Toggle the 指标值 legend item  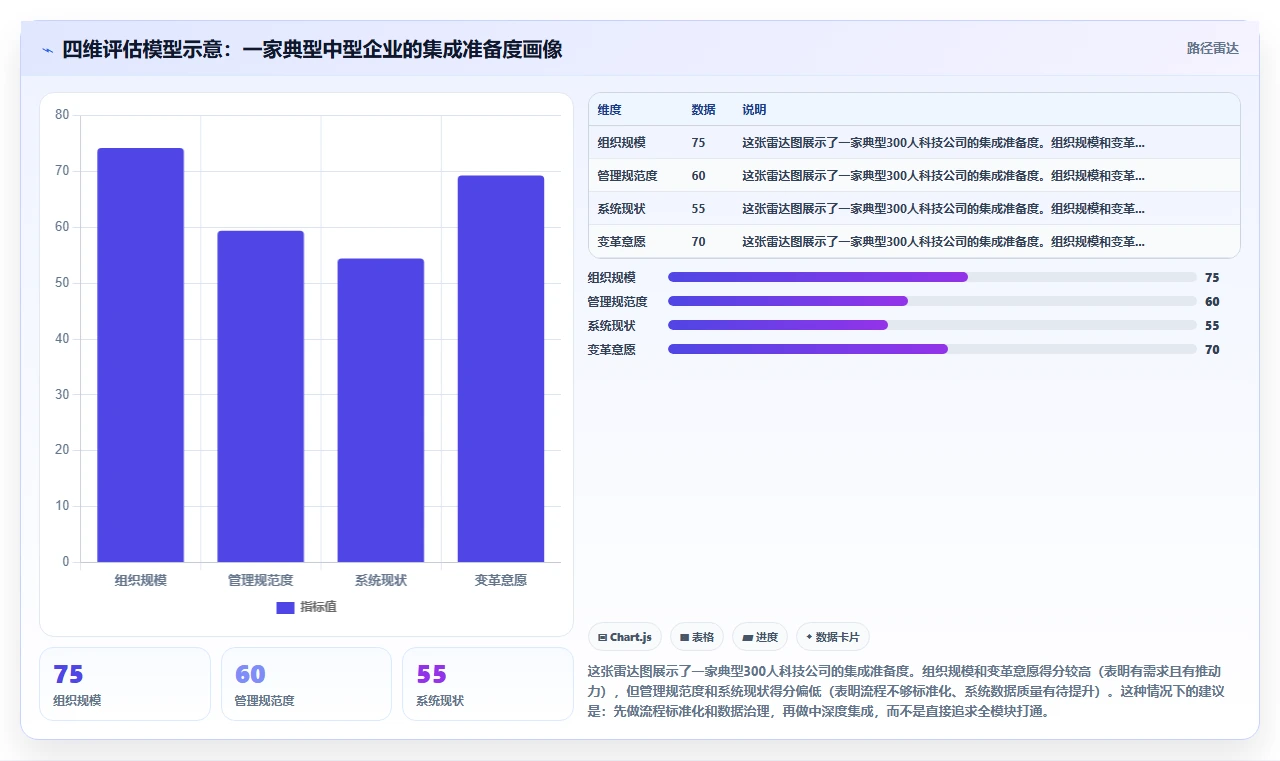(x=307, y=607)
